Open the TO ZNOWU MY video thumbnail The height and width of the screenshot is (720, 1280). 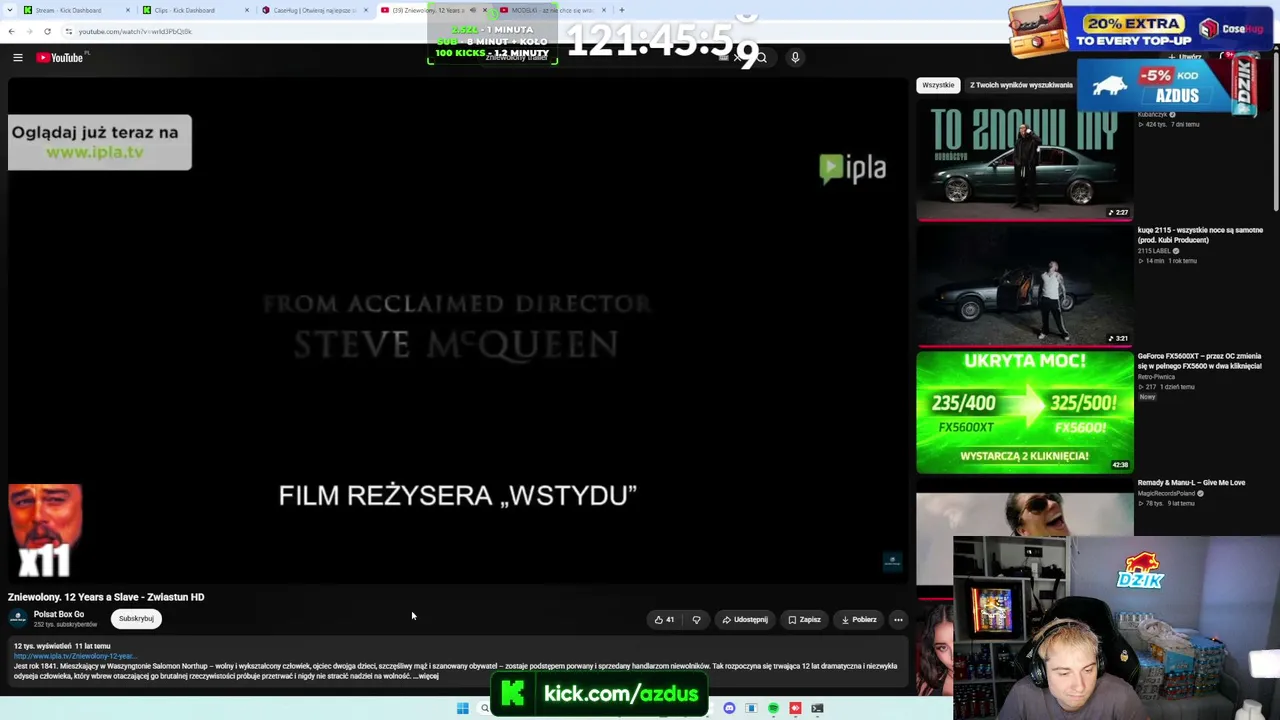click(1025, 160)
